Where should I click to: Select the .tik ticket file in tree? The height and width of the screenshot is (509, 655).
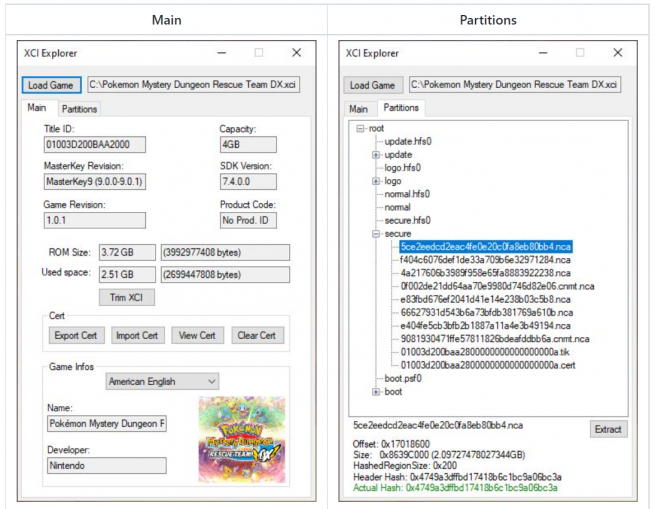point(485,352)
